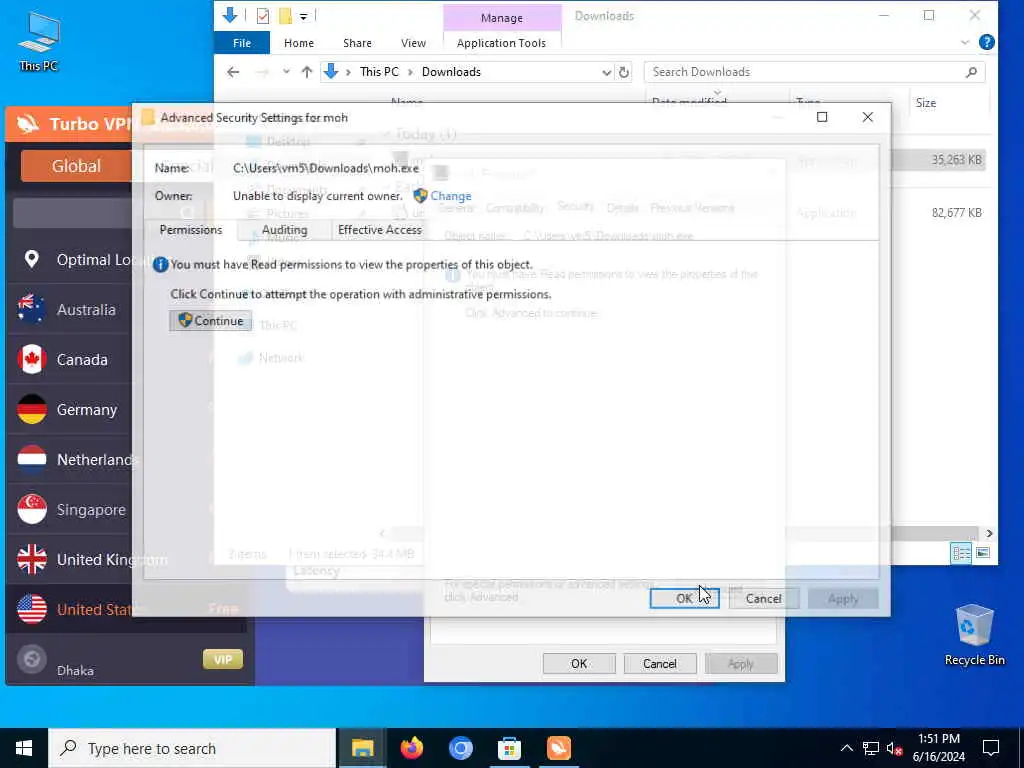Select Australia server flag
This screenshot has width=1024, height=768.
pyautogui.click(x=31, y=310)
